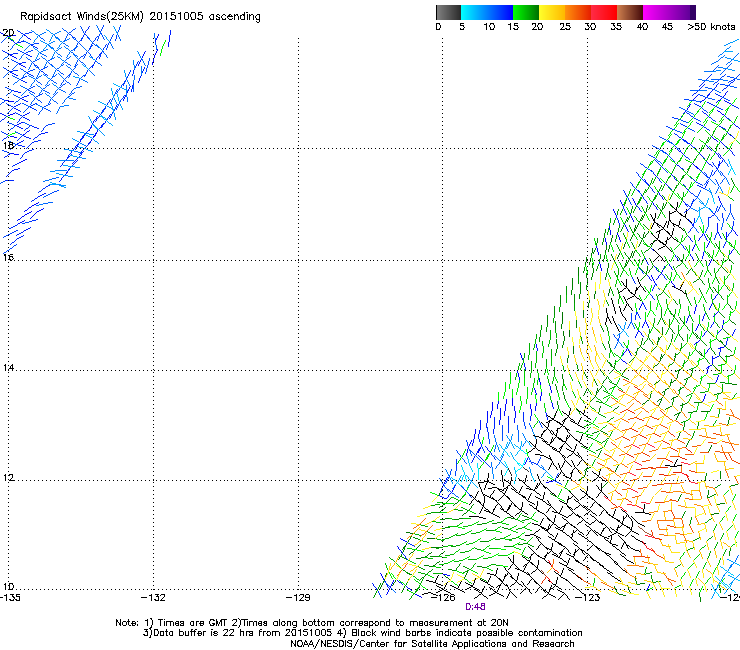Click the note line starting "3)Data buffer is 22 hrs"
This screenshot has height=650, width=740.
pos(362,633)
